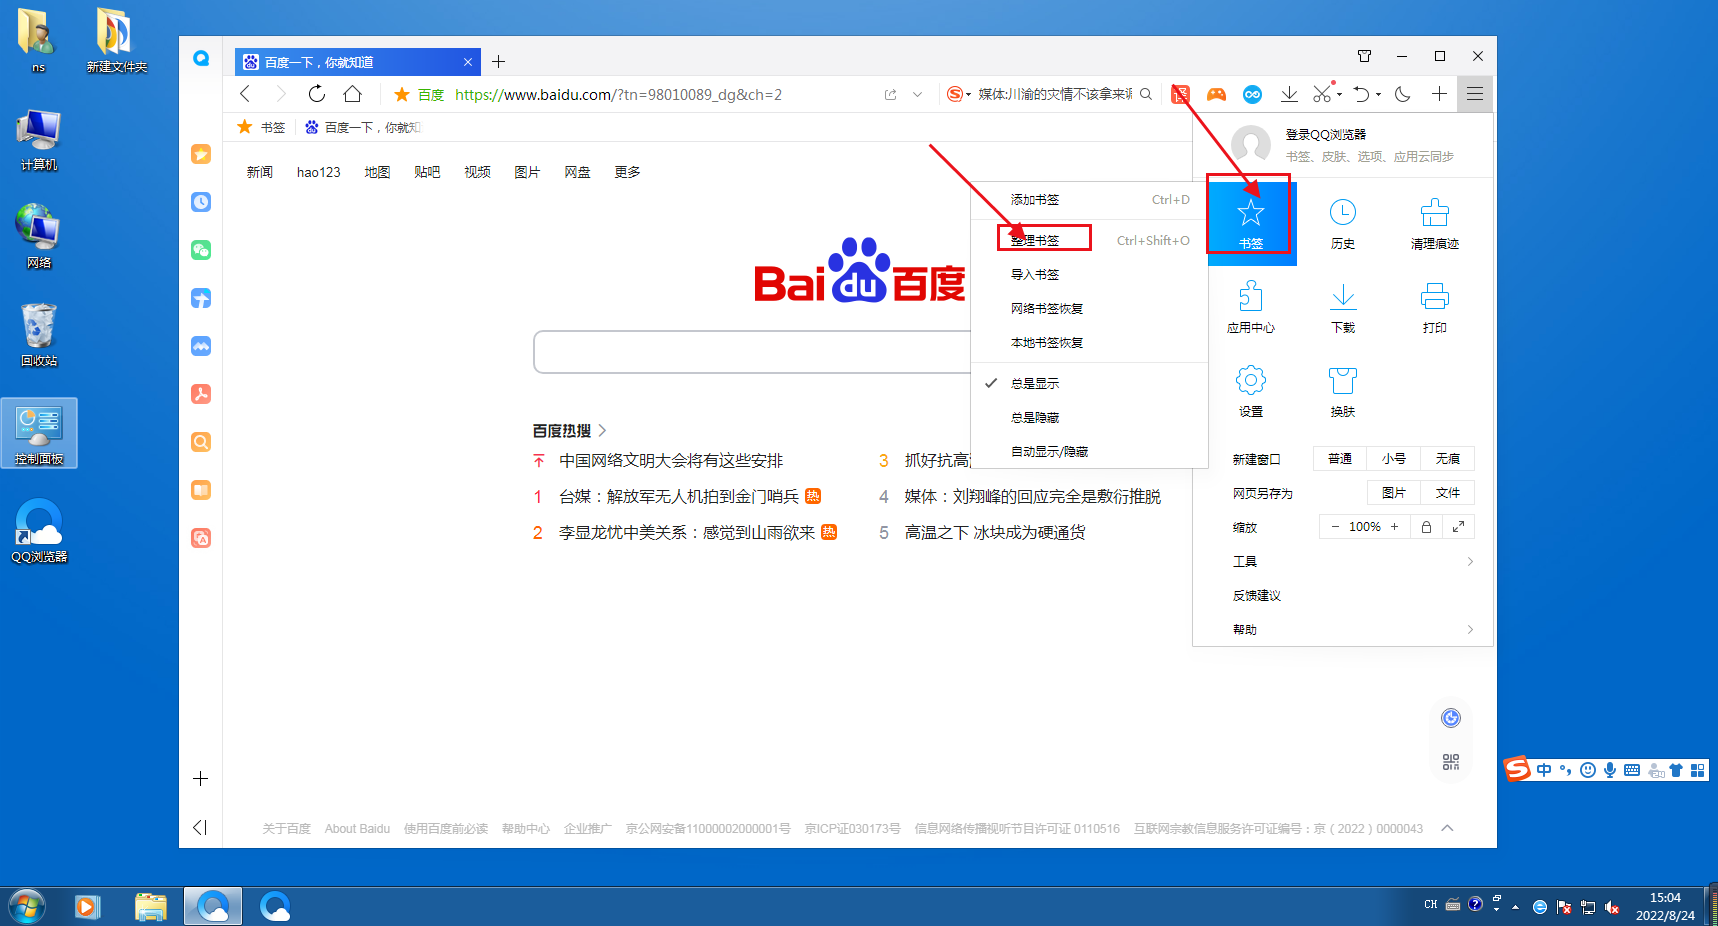This screenshot has height=926, width=1718.
Task: Open the sidebar orange book reader icon
Action: click(201, 490)
